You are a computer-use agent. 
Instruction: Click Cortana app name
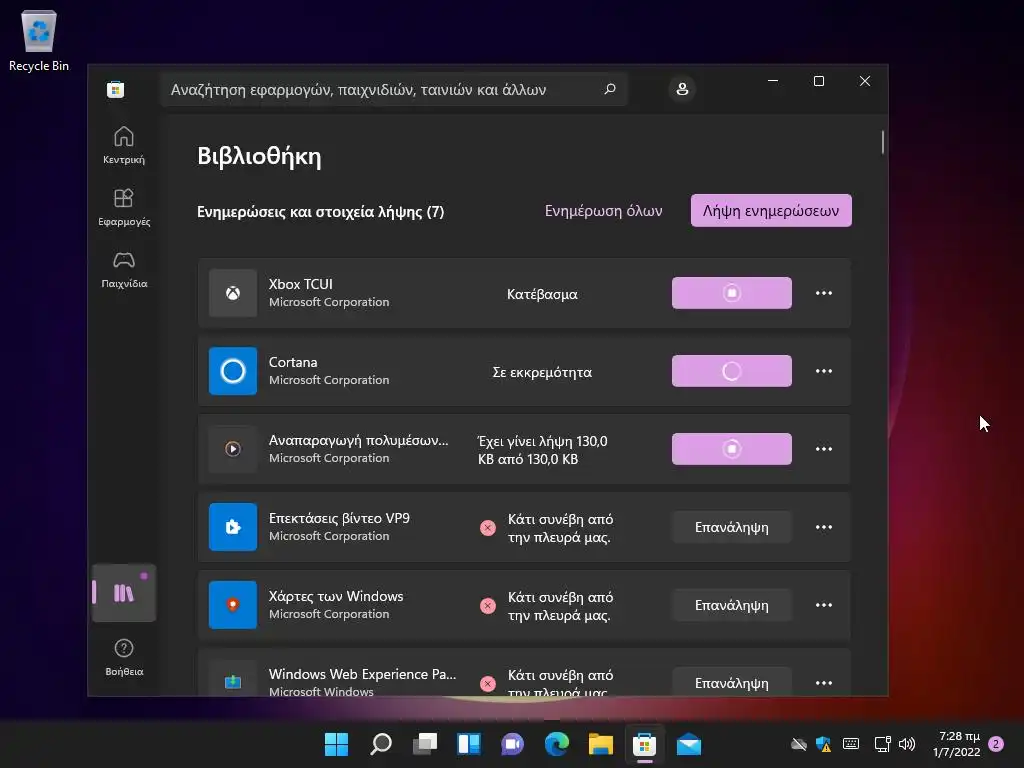click(293, 362)
